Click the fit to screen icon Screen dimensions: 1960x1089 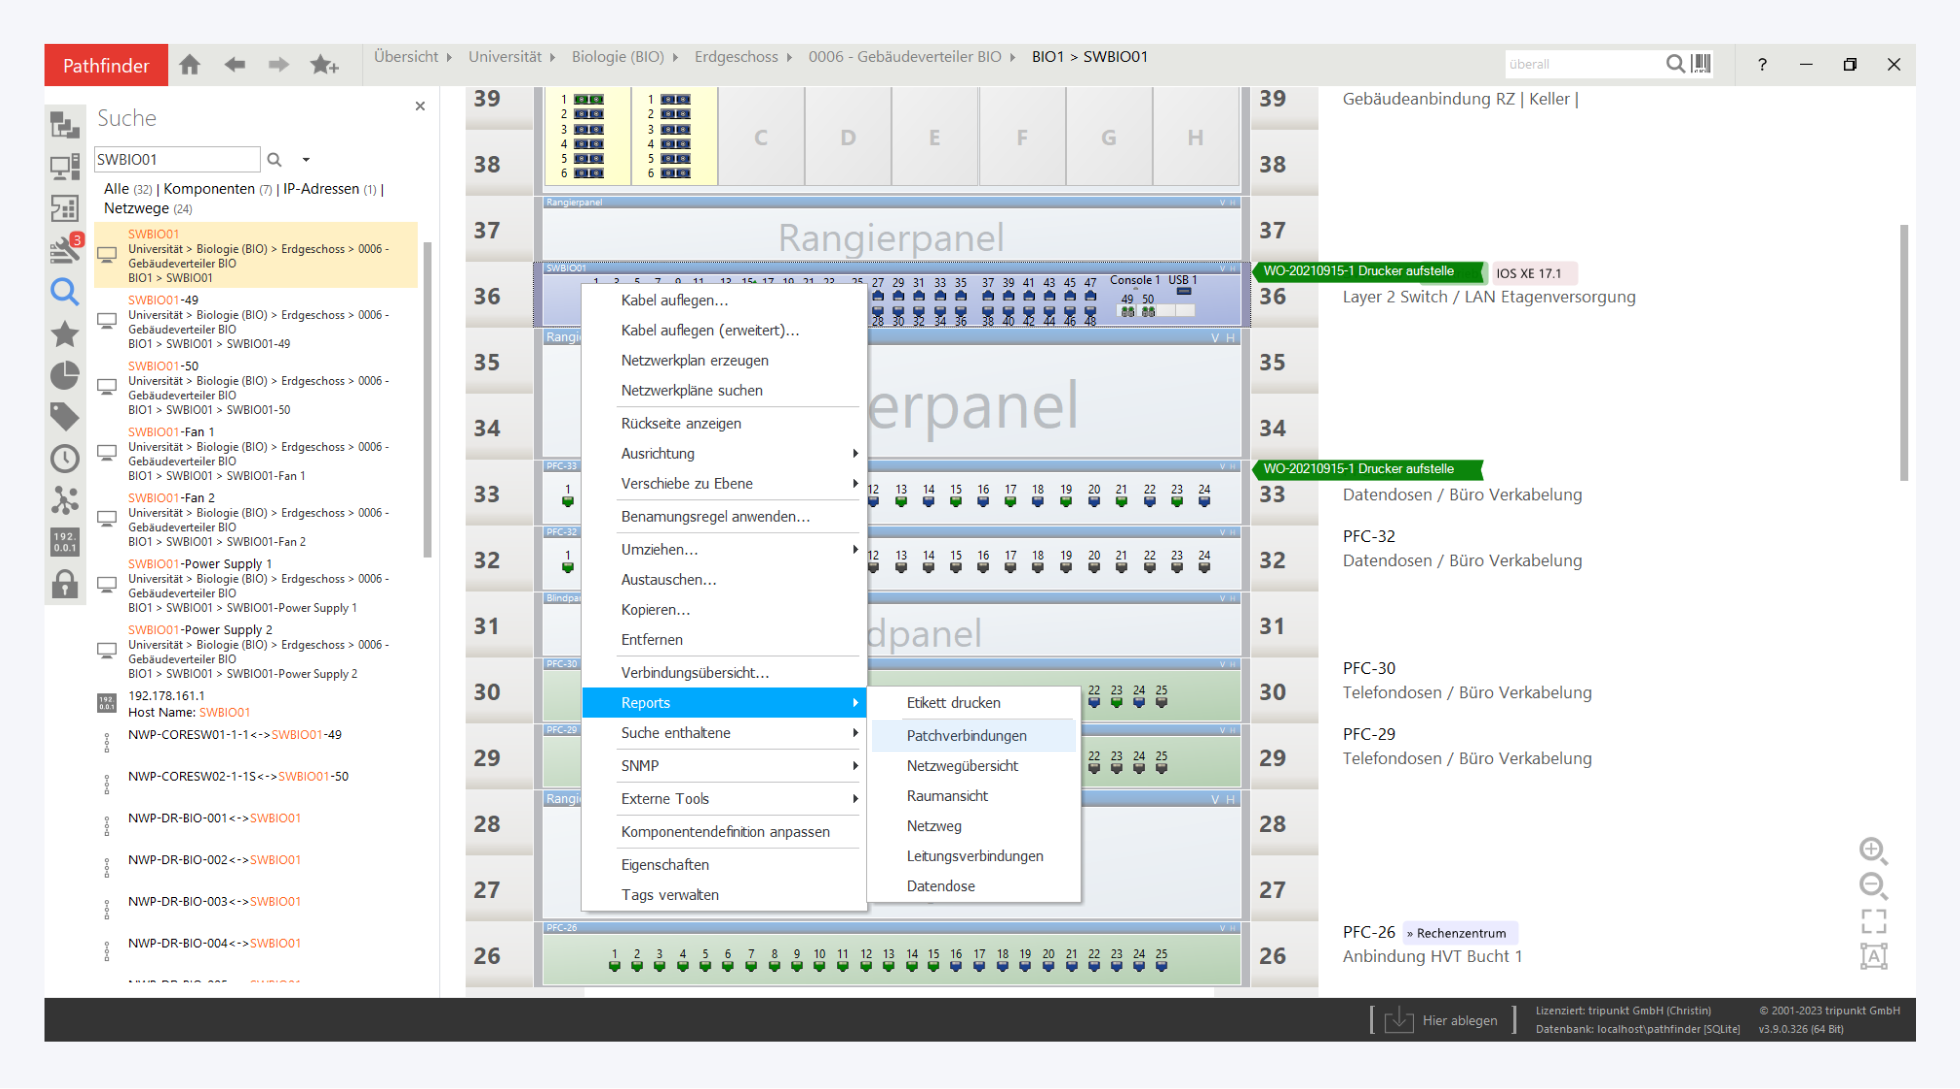point(1873,920)
